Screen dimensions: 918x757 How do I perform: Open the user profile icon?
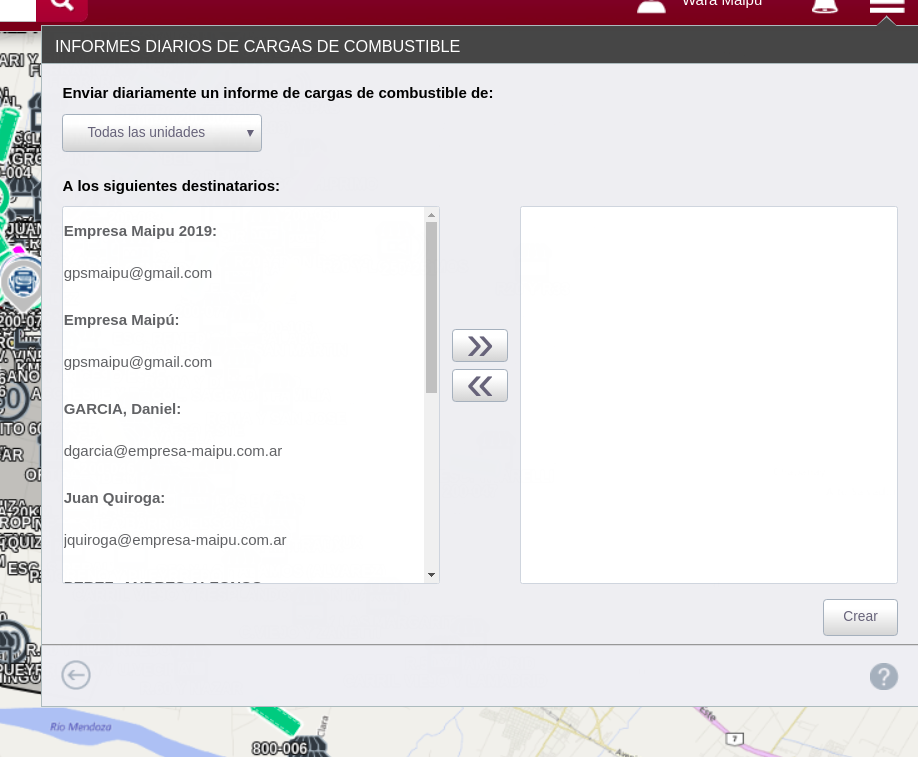(x=651, y=6)
